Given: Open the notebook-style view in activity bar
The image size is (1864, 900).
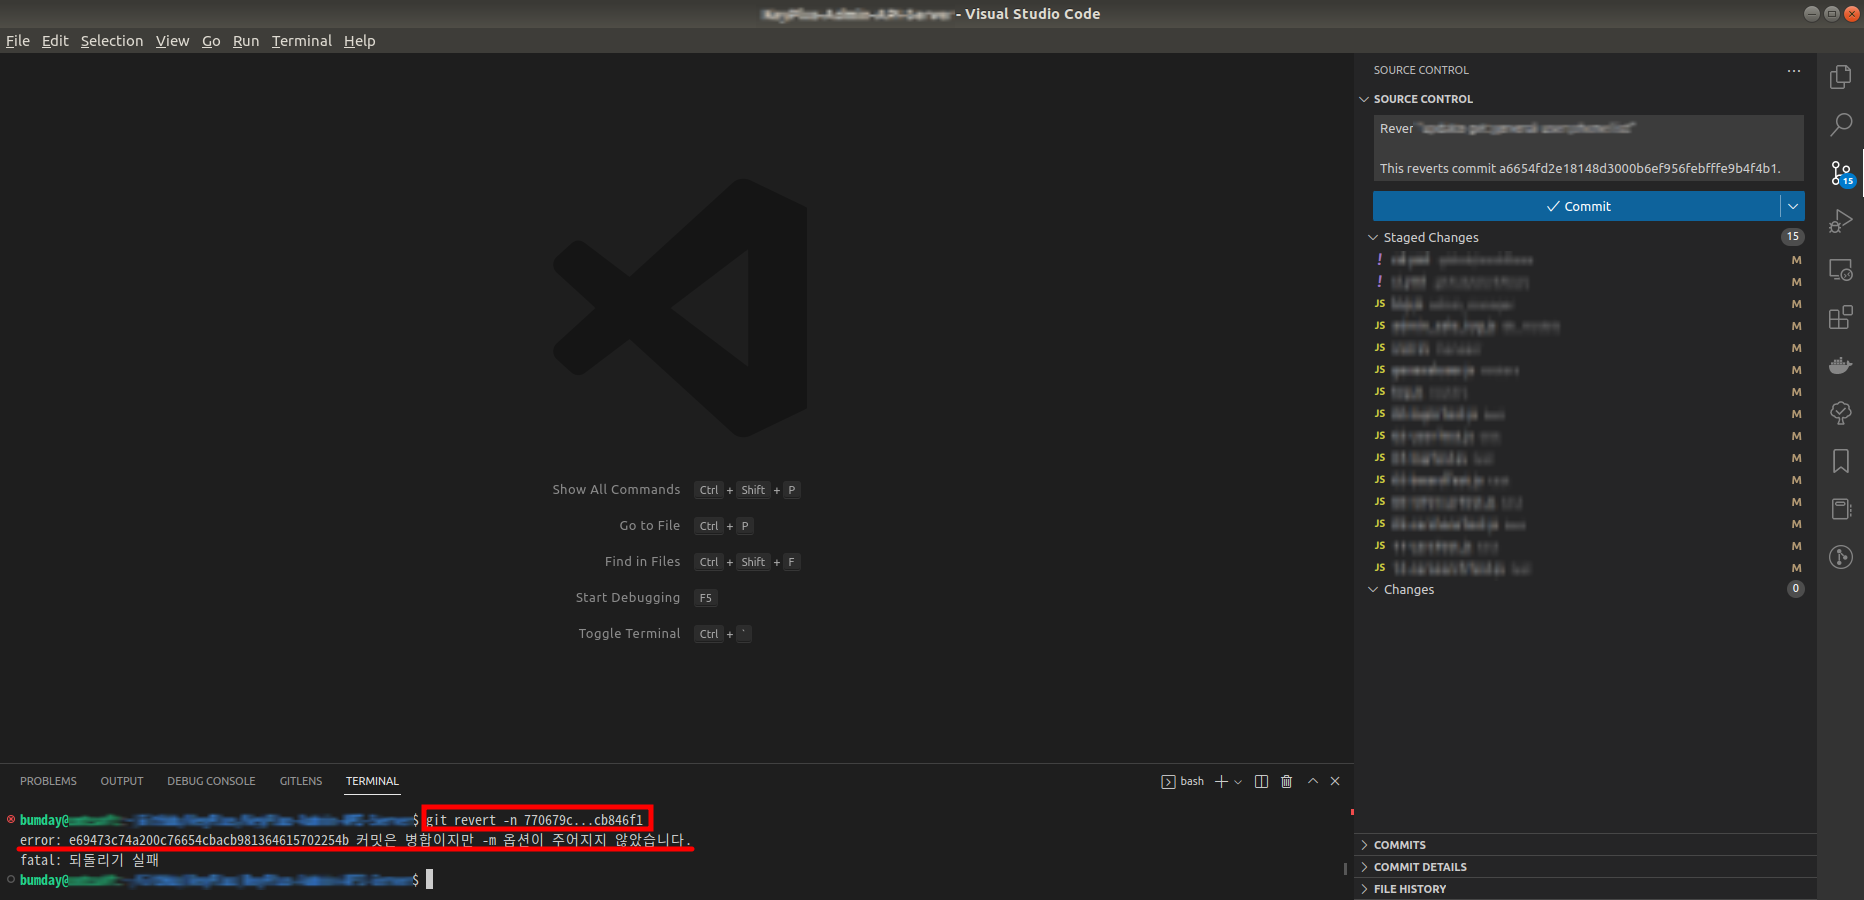Looking at the screenshot, I should pos(1840,509).
